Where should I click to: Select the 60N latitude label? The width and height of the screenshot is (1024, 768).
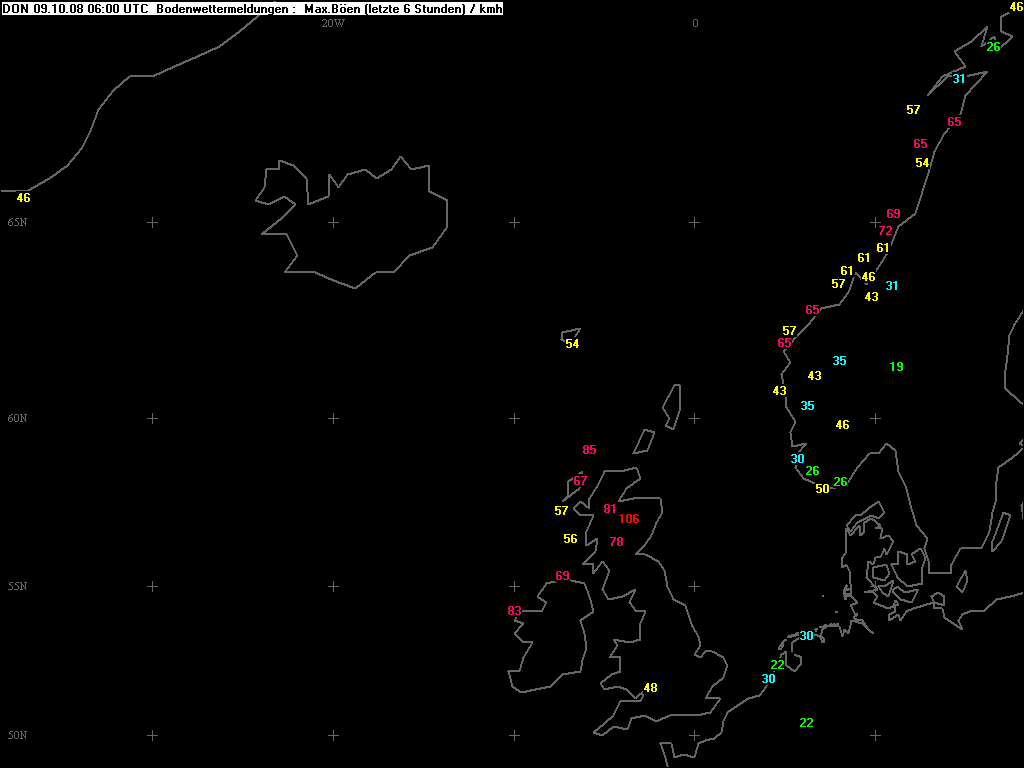tap(17, 418)
